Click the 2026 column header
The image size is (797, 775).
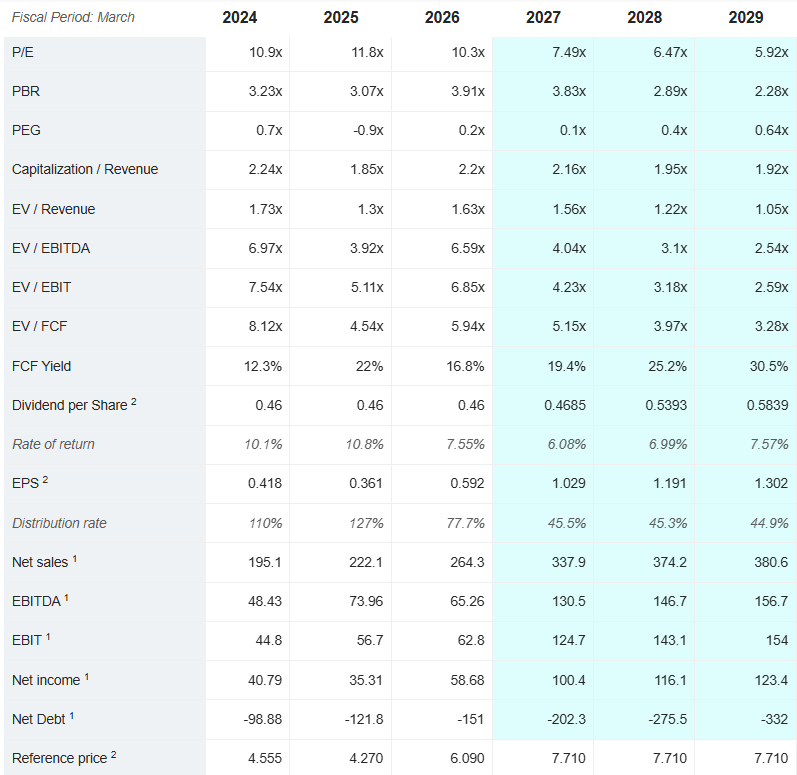point(442,17)
